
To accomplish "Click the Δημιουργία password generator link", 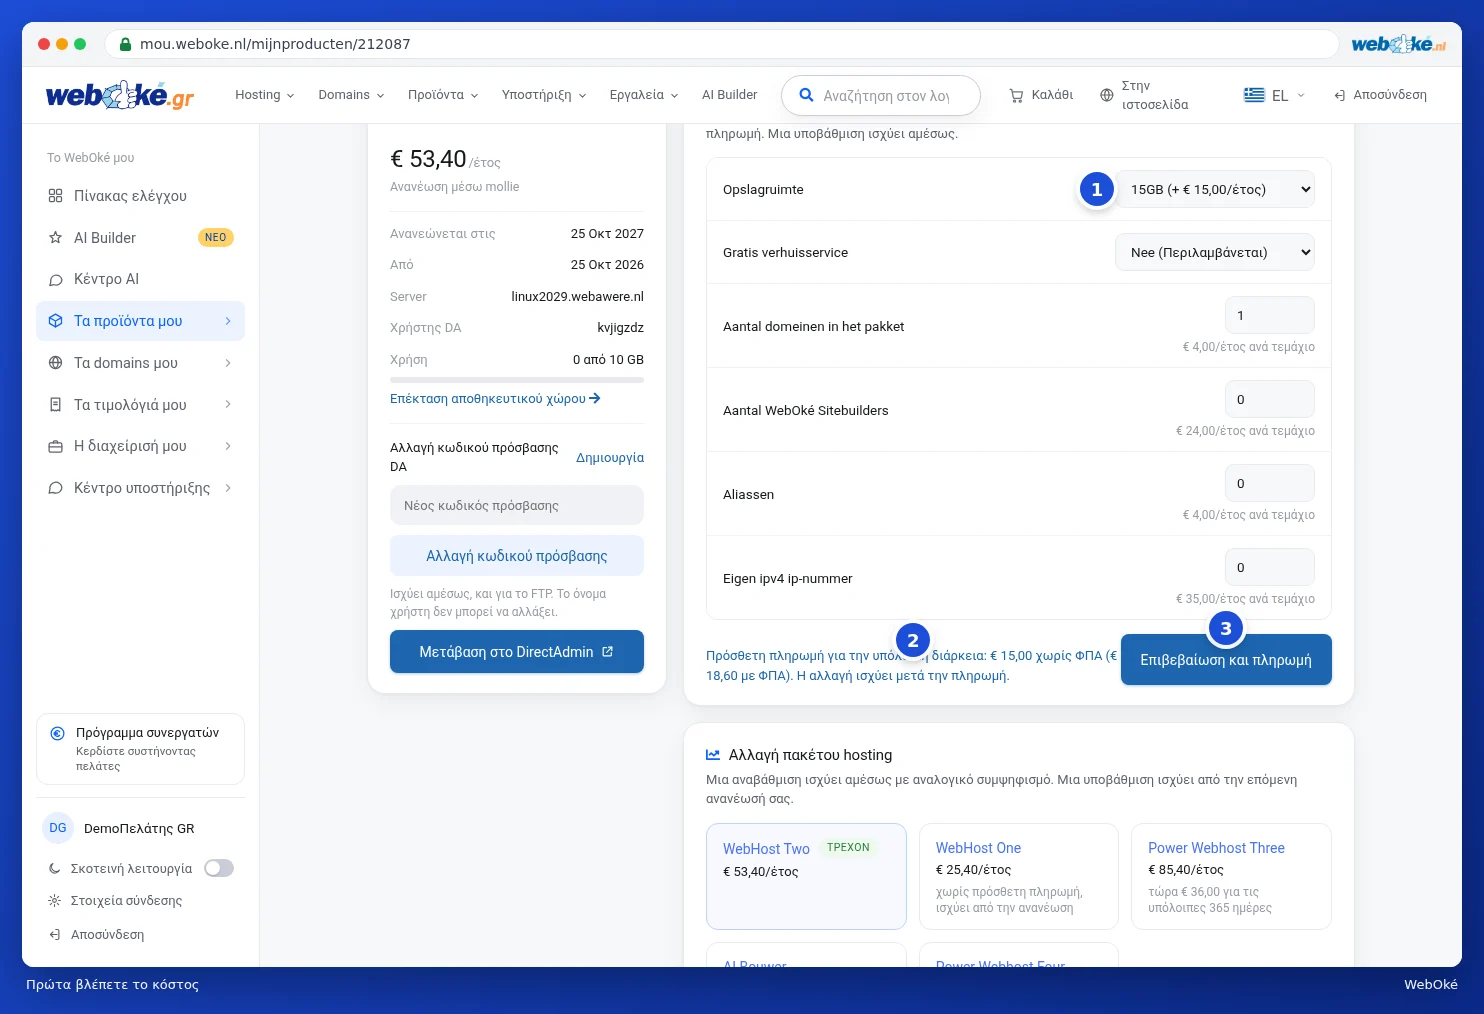I will (610, 457).
